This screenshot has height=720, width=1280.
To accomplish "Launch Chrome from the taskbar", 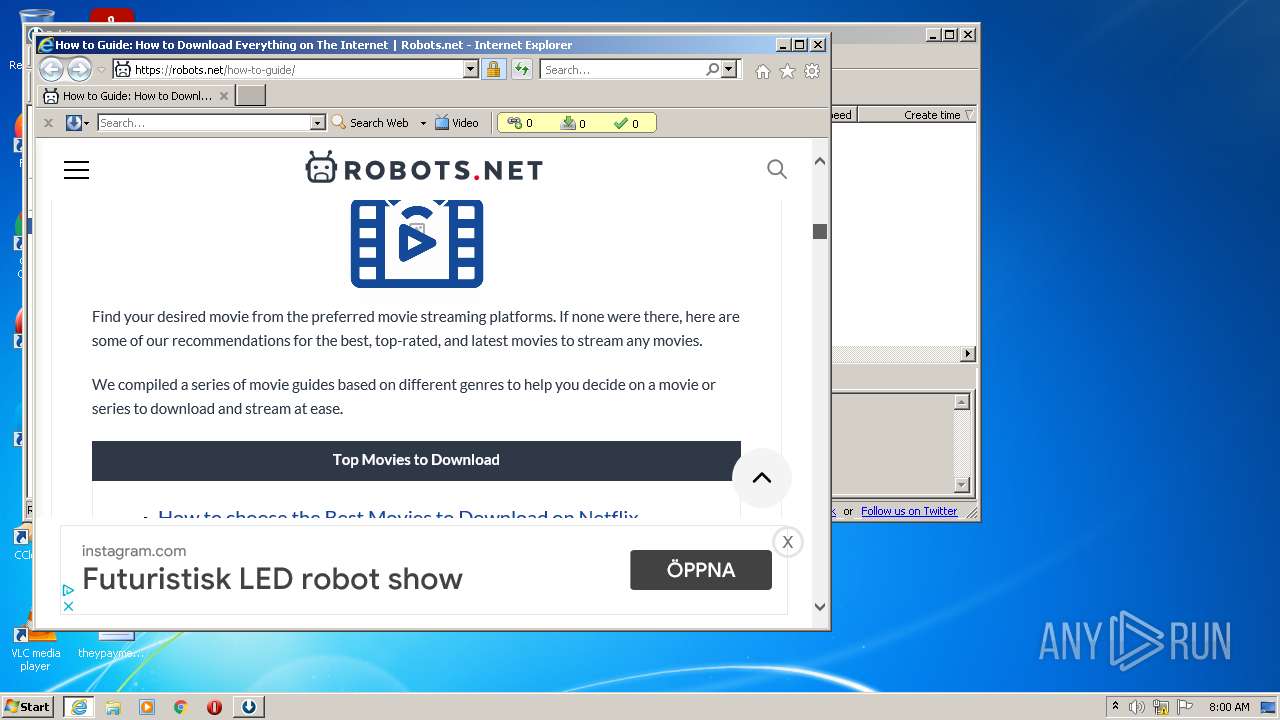I will pos(181,707).
